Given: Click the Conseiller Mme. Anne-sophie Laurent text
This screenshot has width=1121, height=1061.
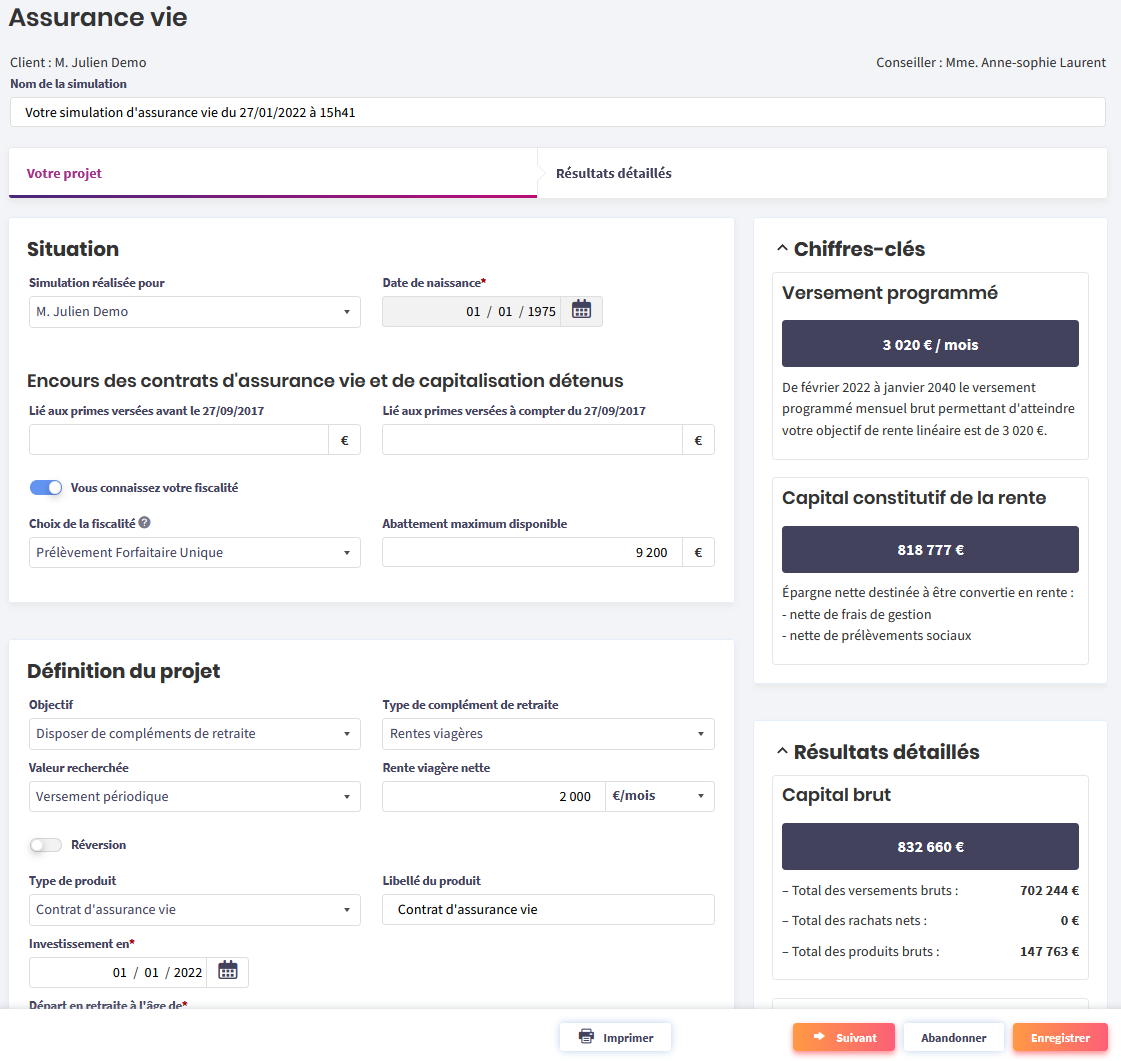Looking at the screenshot, I should [x=991, y=62].
